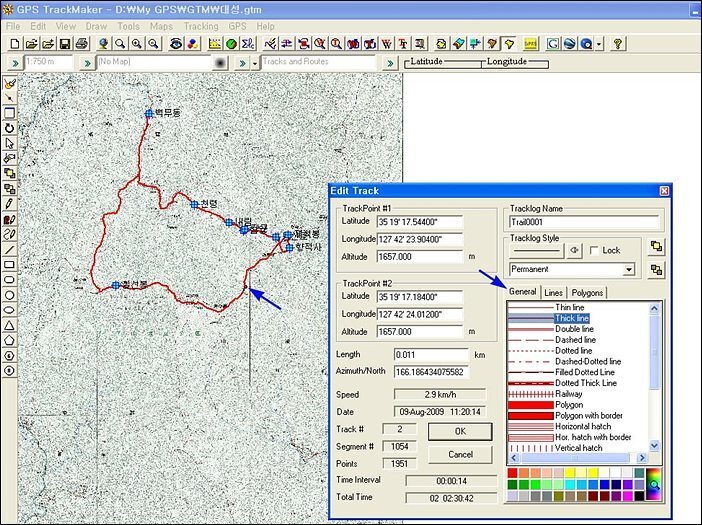Click the bottom linked-squares icon in Edit Track

pyautogui.click(x=656, y=270)
